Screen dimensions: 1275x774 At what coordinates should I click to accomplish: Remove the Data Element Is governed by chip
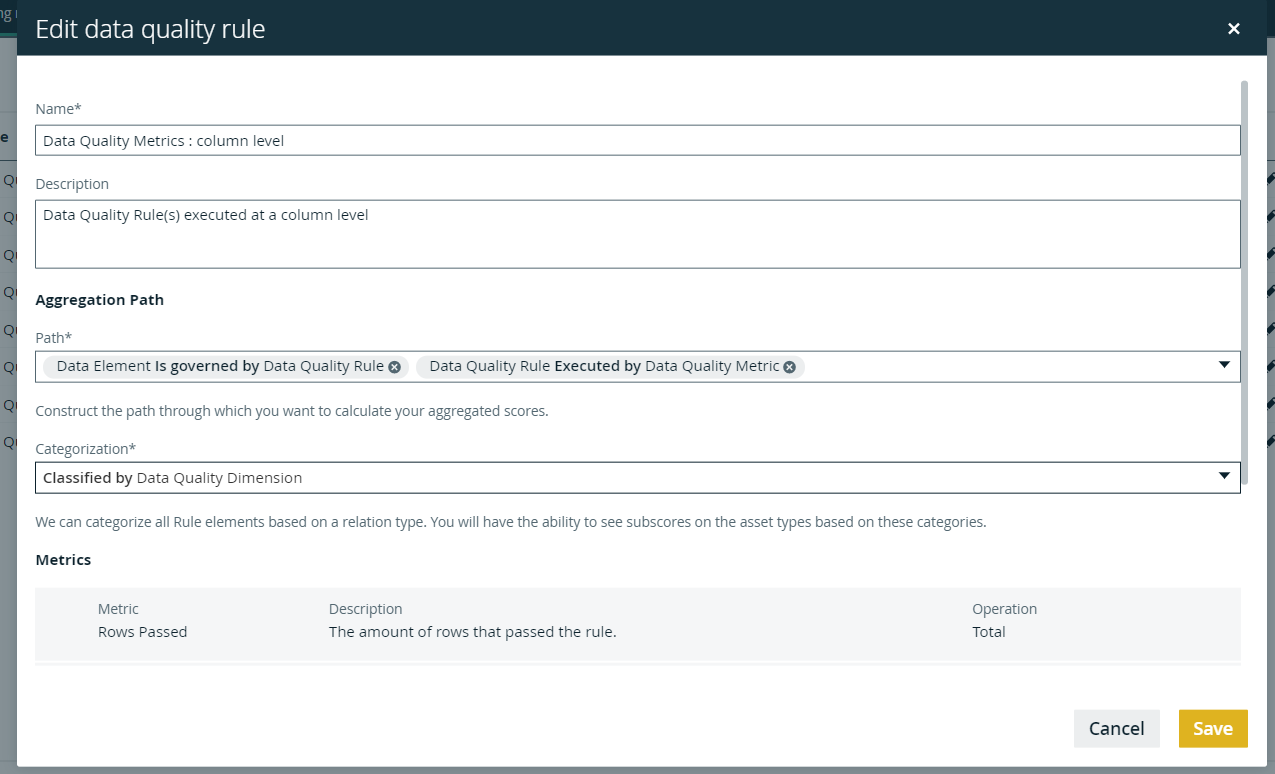(x=394, y=367)
